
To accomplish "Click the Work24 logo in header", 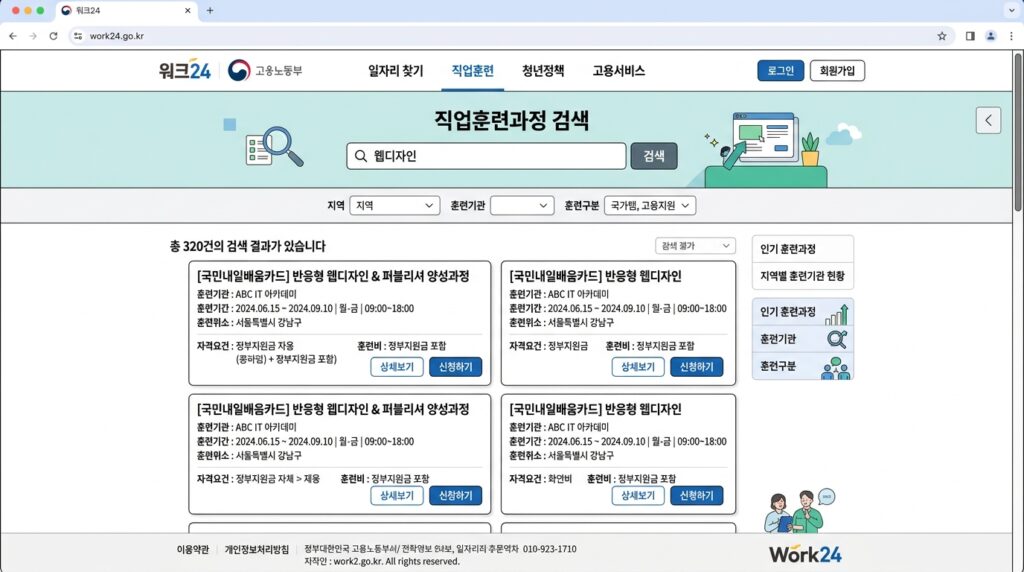I will 185,71.
